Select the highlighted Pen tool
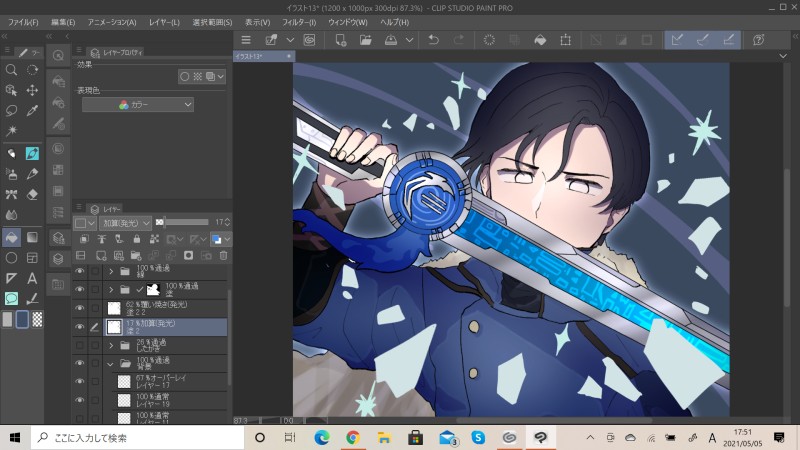 32,153
